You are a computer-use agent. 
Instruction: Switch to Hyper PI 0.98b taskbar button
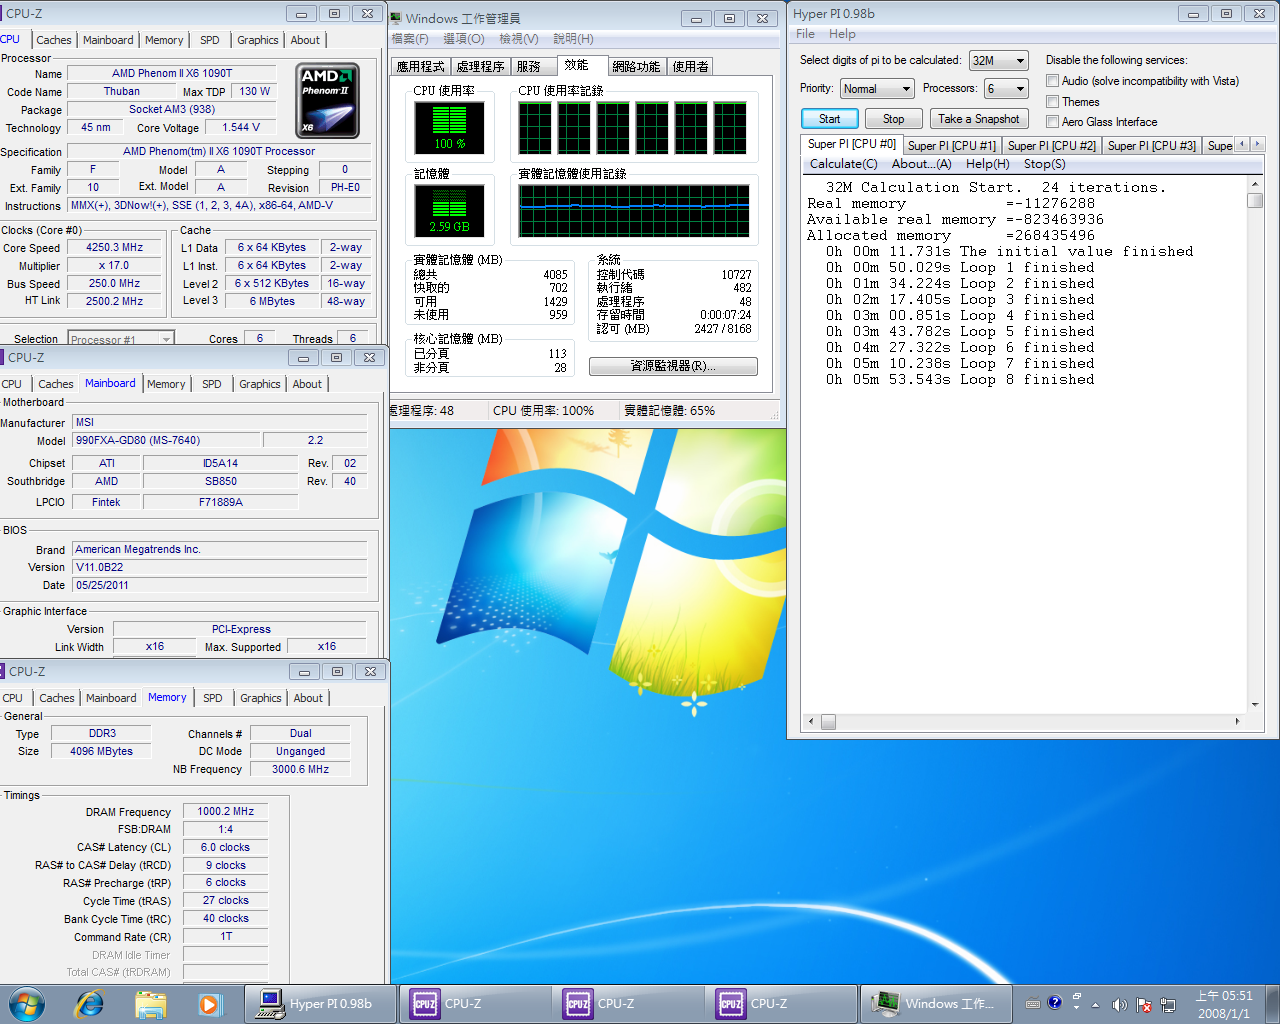(322, 1003)
